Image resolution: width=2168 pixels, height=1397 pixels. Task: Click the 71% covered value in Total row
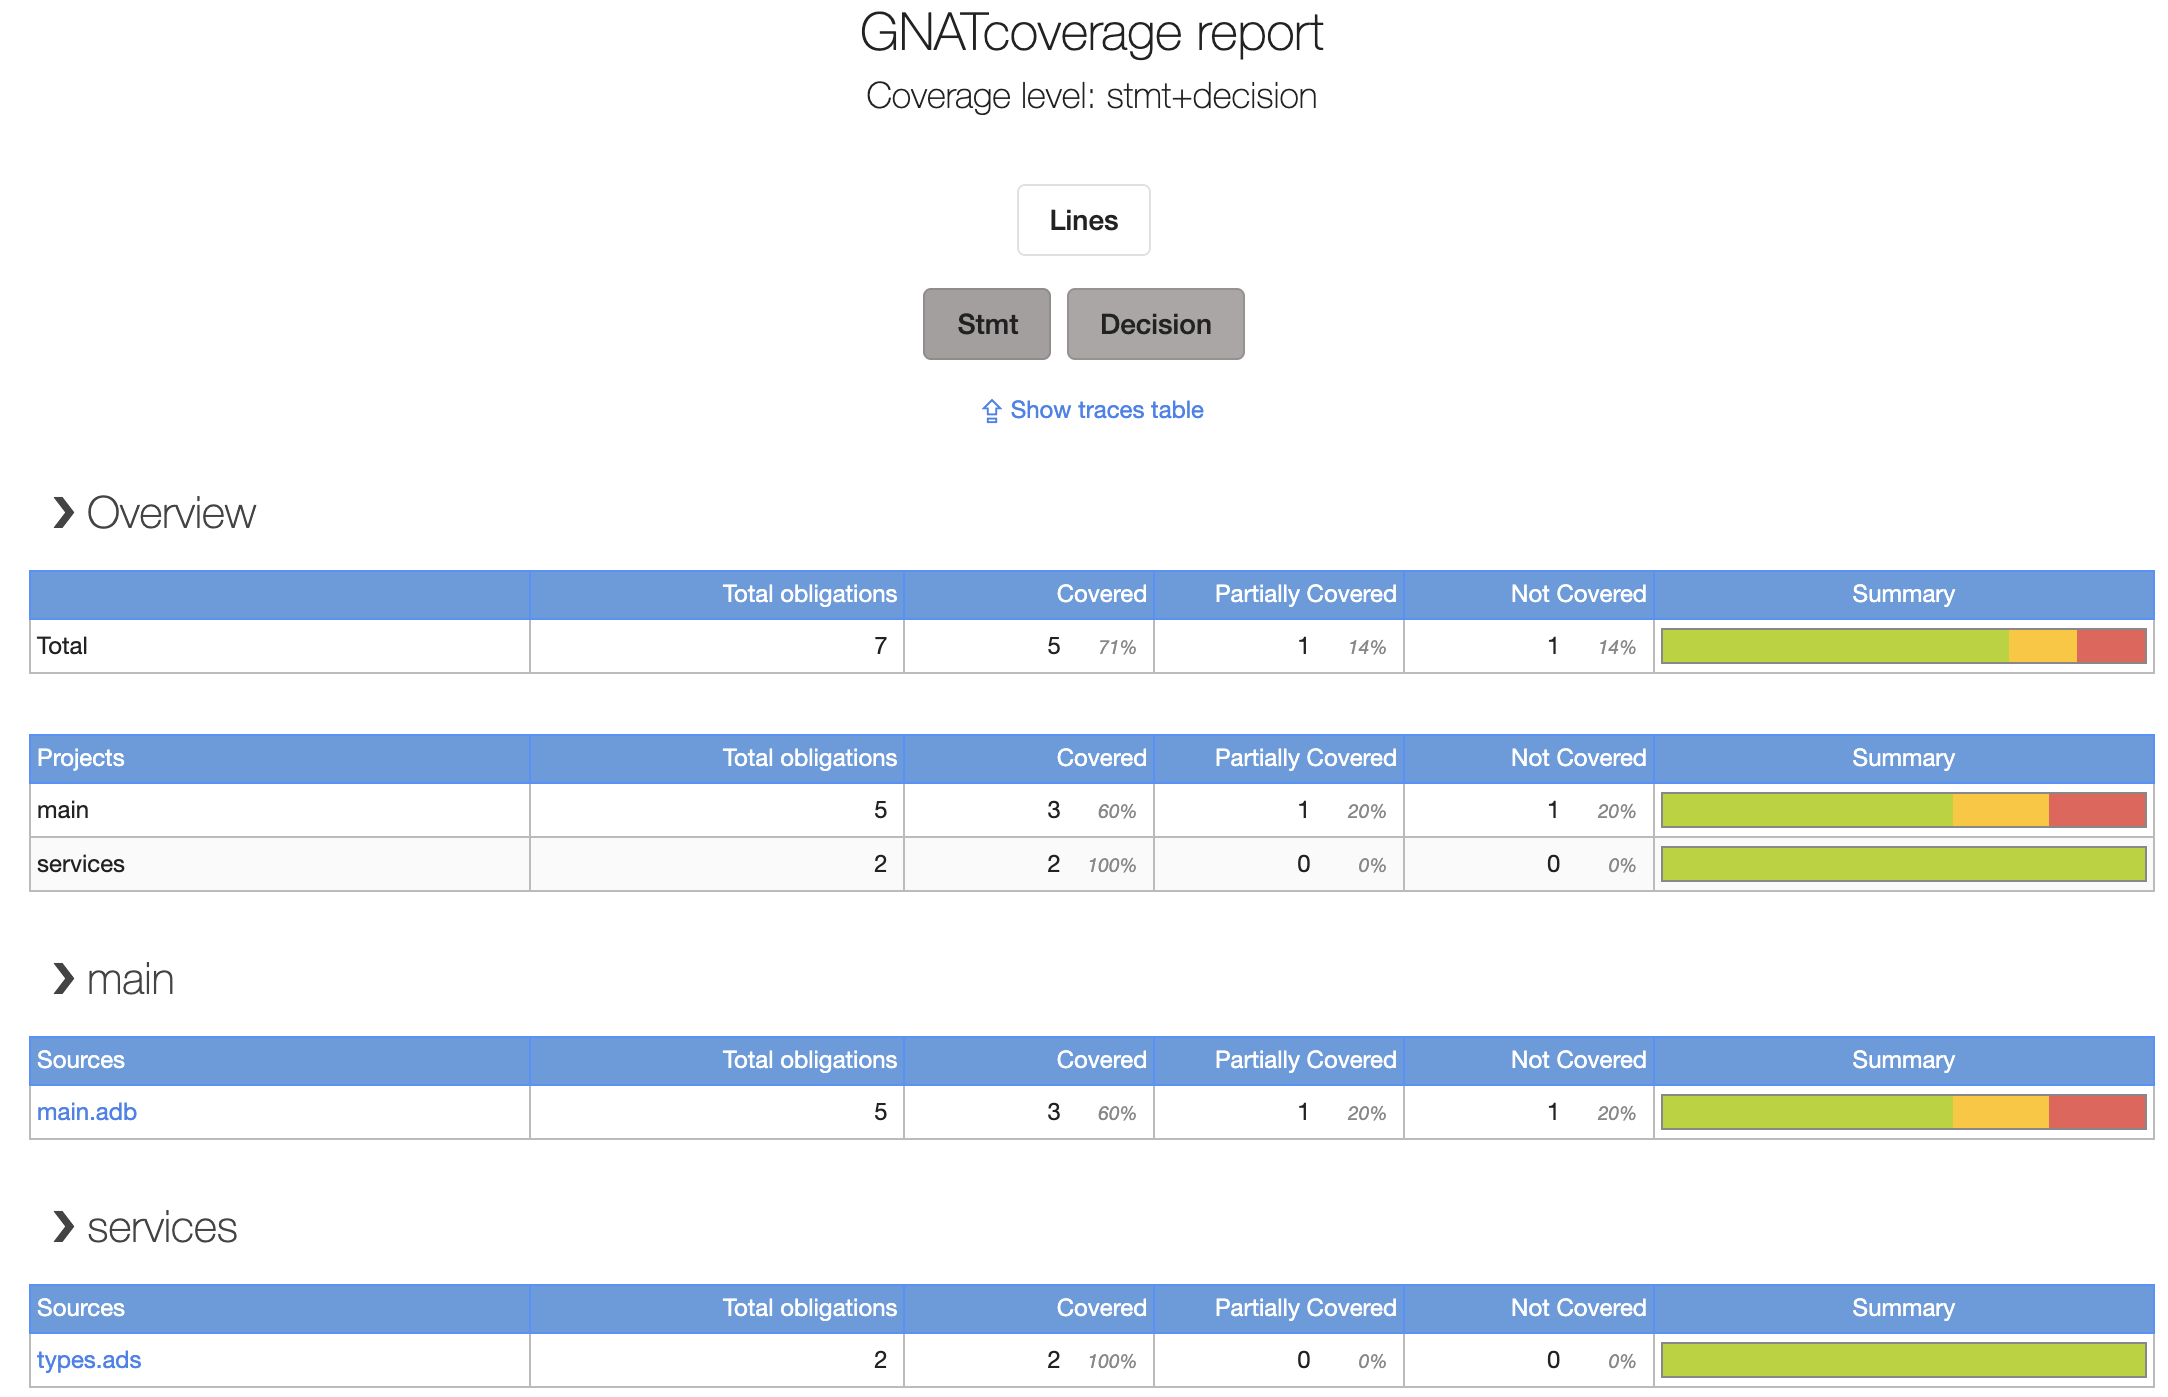pyautogui.click(x=1117, y=648)
